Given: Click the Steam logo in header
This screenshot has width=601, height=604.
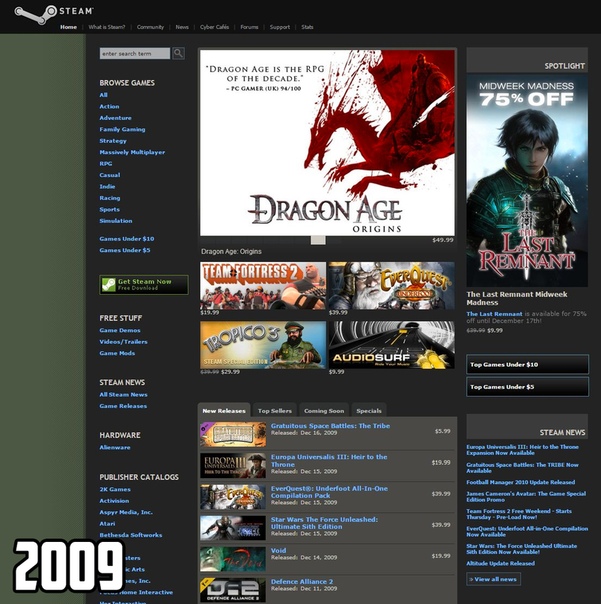Looking at the screenshot, I should click(54, 13).
